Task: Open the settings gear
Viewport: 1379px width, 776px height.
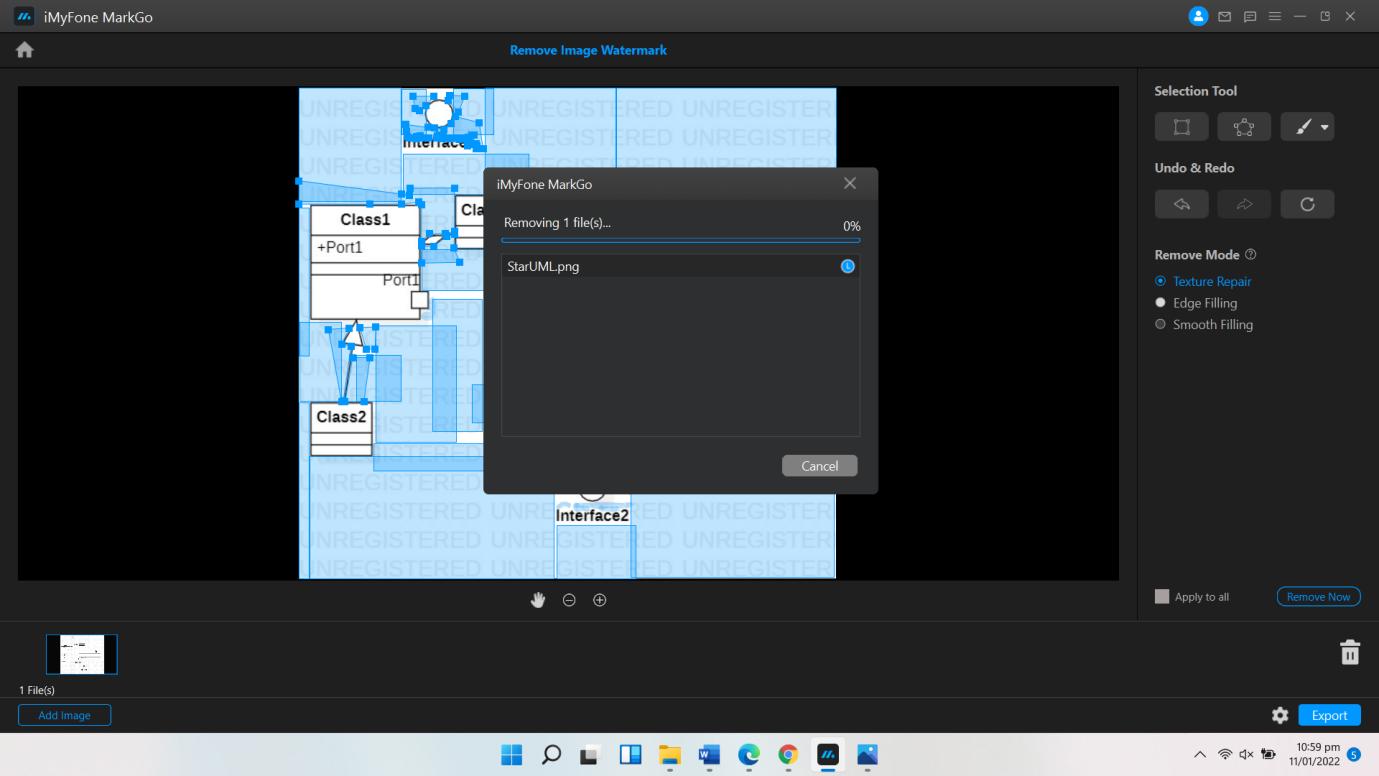Action: [x=1280, y=715]
